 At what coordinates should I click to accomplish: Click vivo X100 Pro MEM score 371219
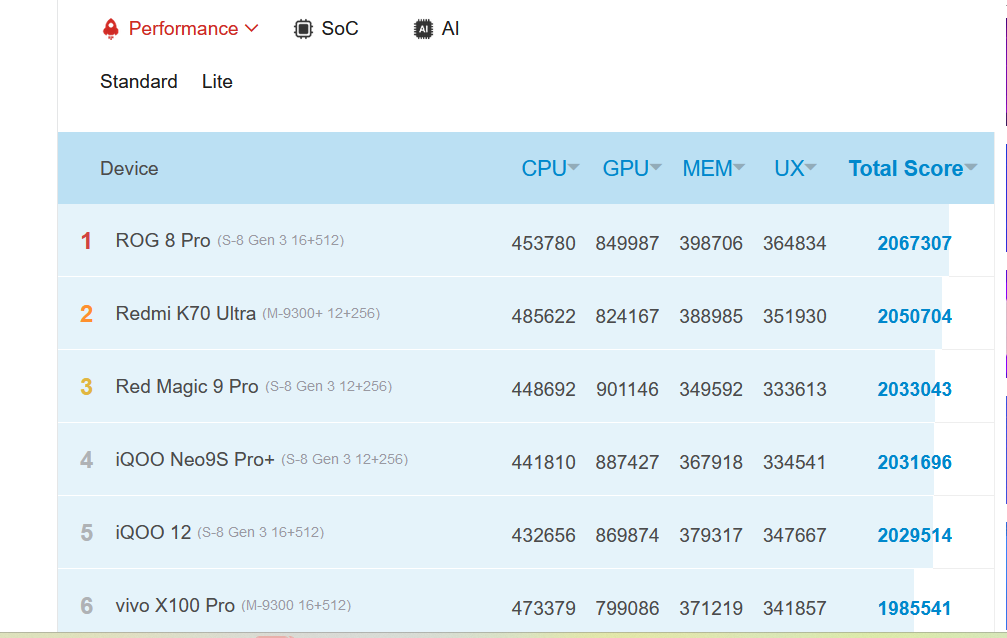[711, 608]
